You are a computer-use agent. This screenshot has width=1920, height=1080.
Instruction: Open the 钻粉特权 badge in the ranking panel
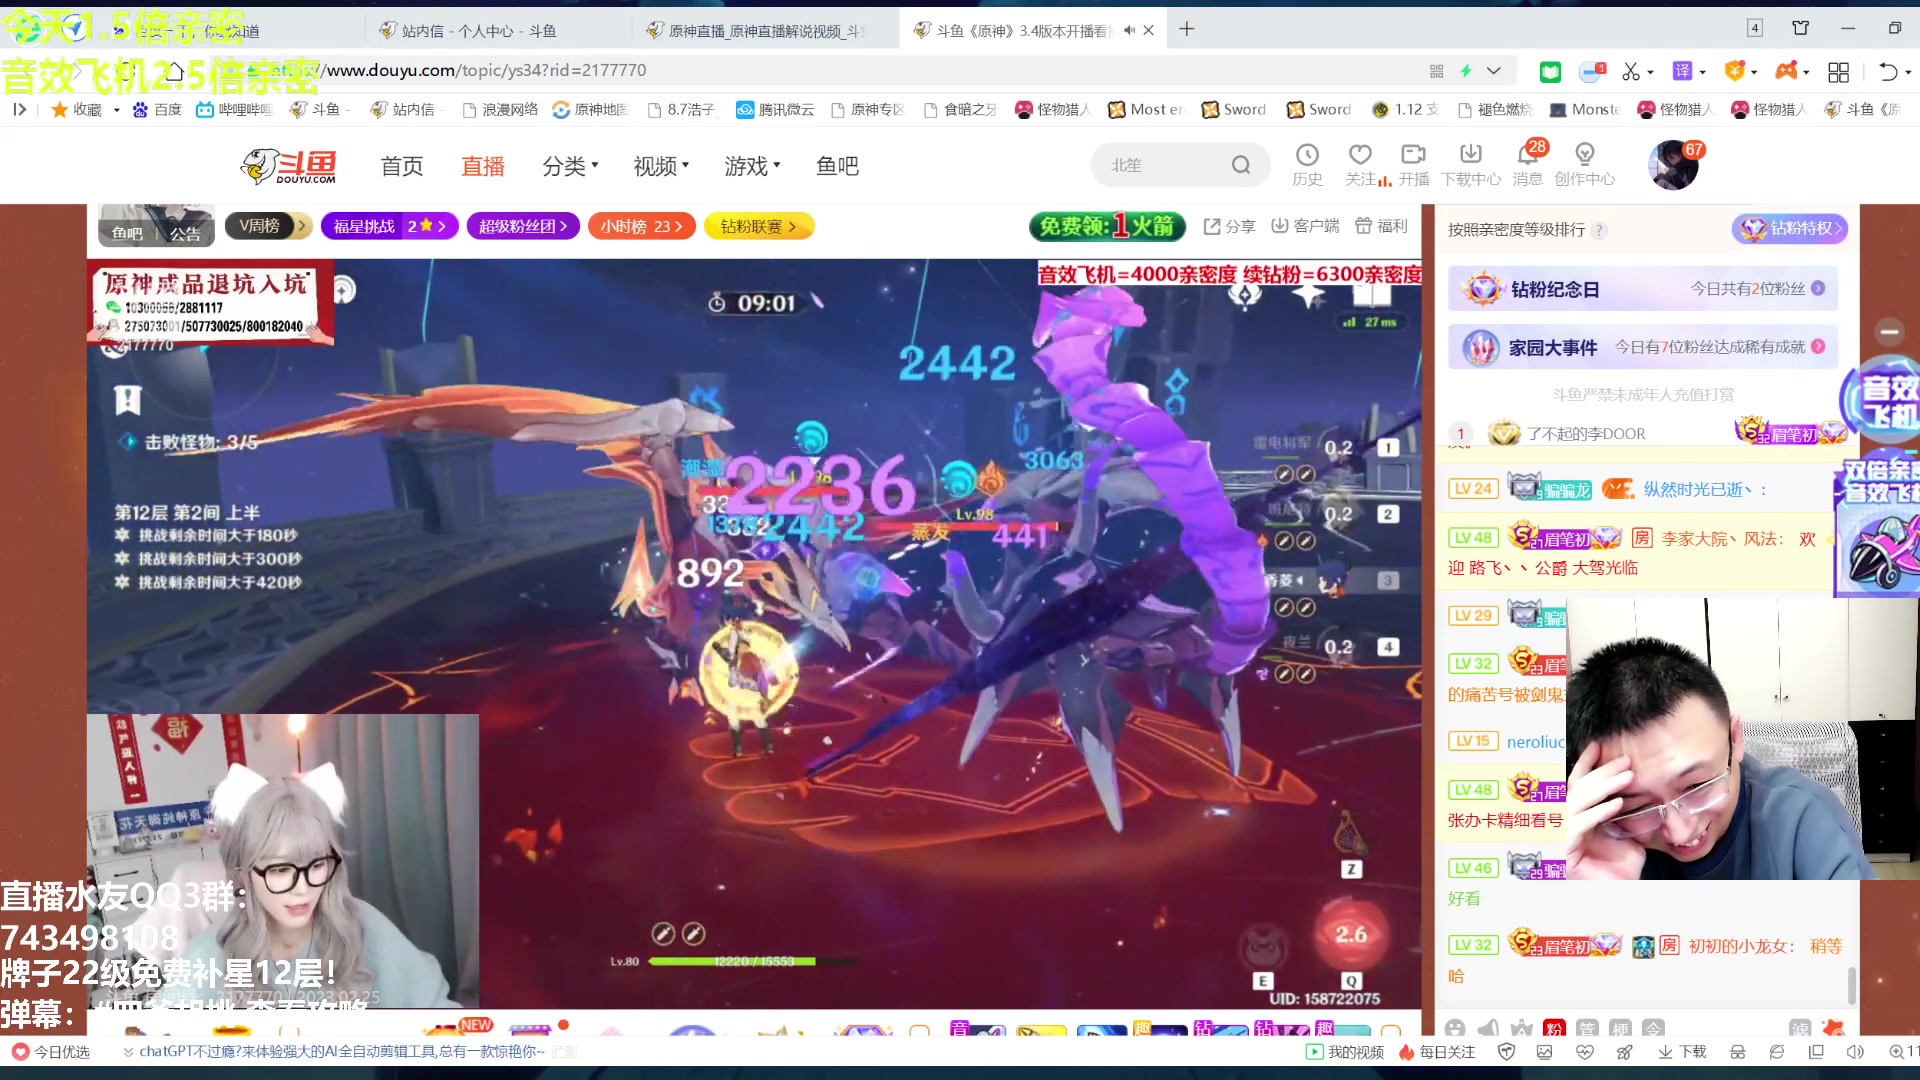pyautogui.click(x=1789, y=228)
